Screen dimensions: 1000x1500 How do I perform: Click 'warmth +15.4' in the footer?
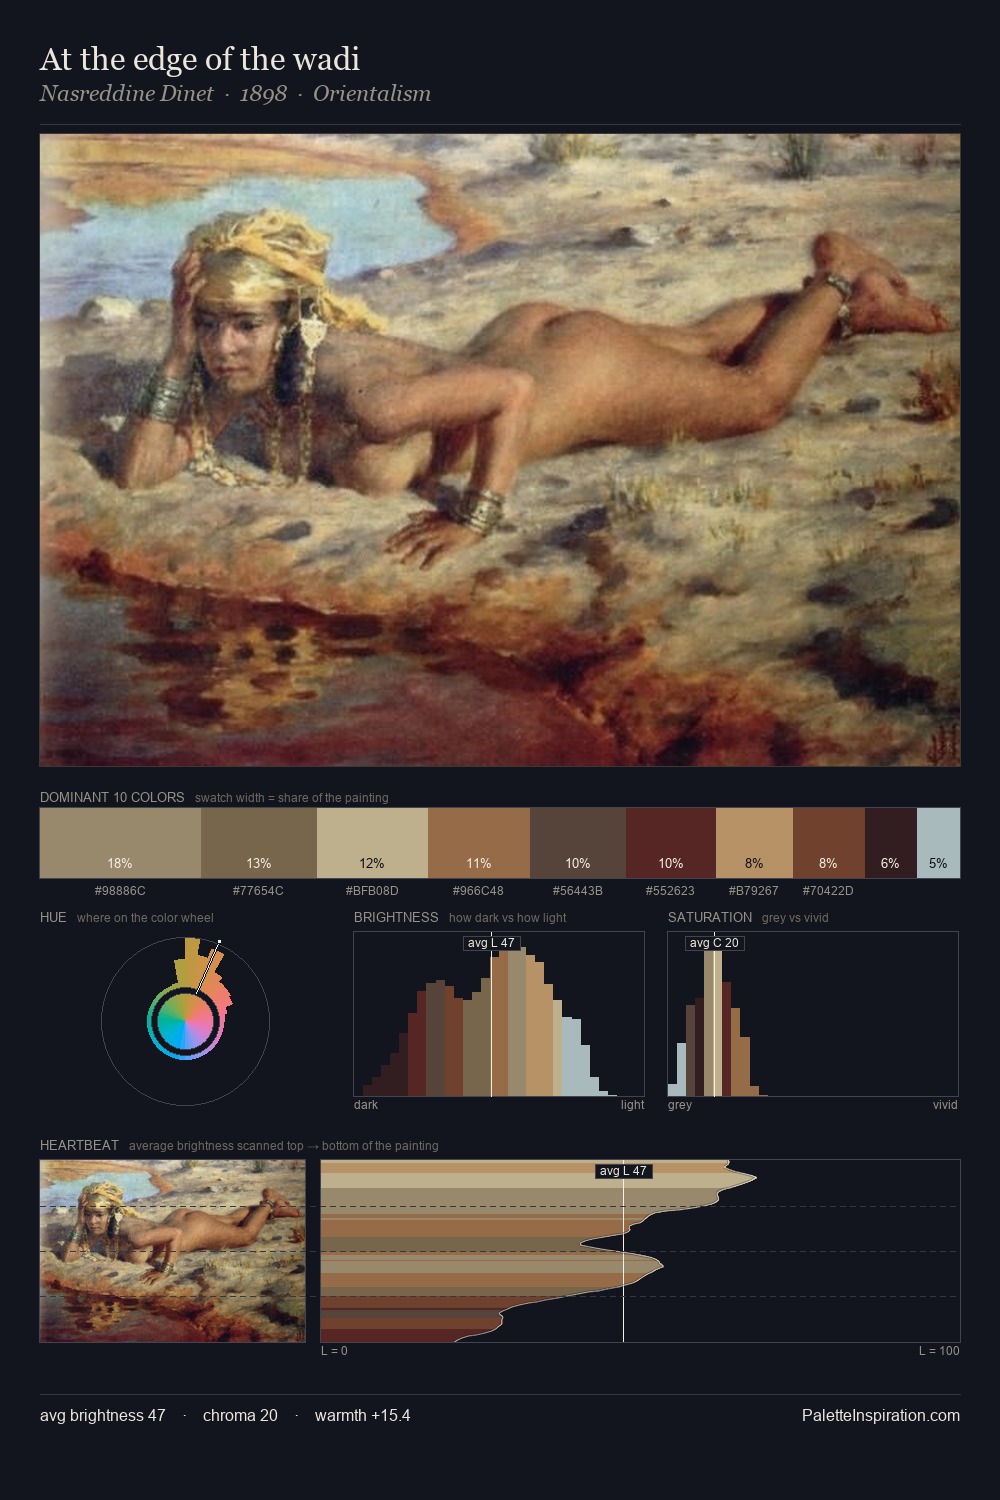tap(362, 1416)
